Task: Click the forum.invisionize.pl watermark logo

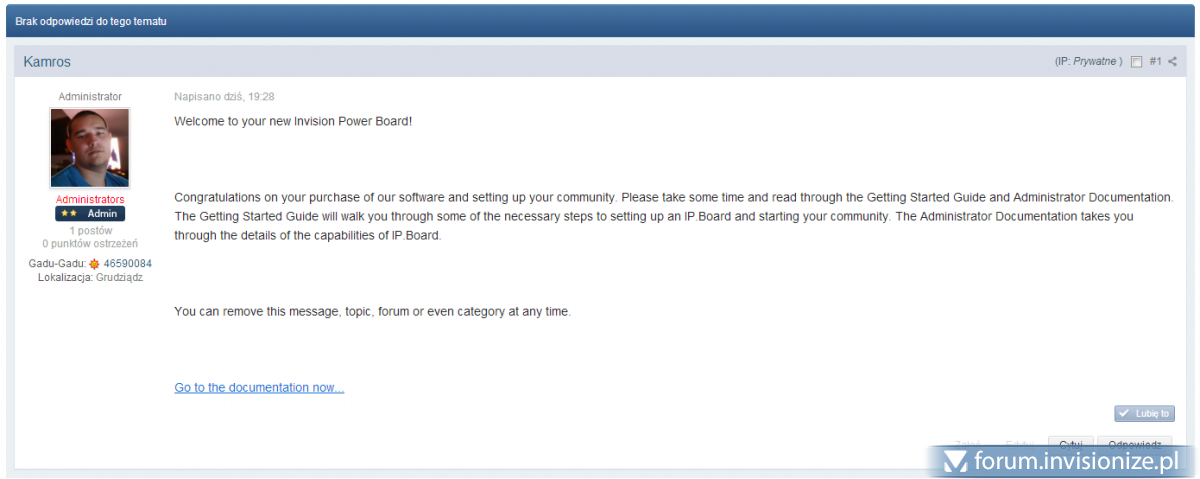Action: 1062,461
